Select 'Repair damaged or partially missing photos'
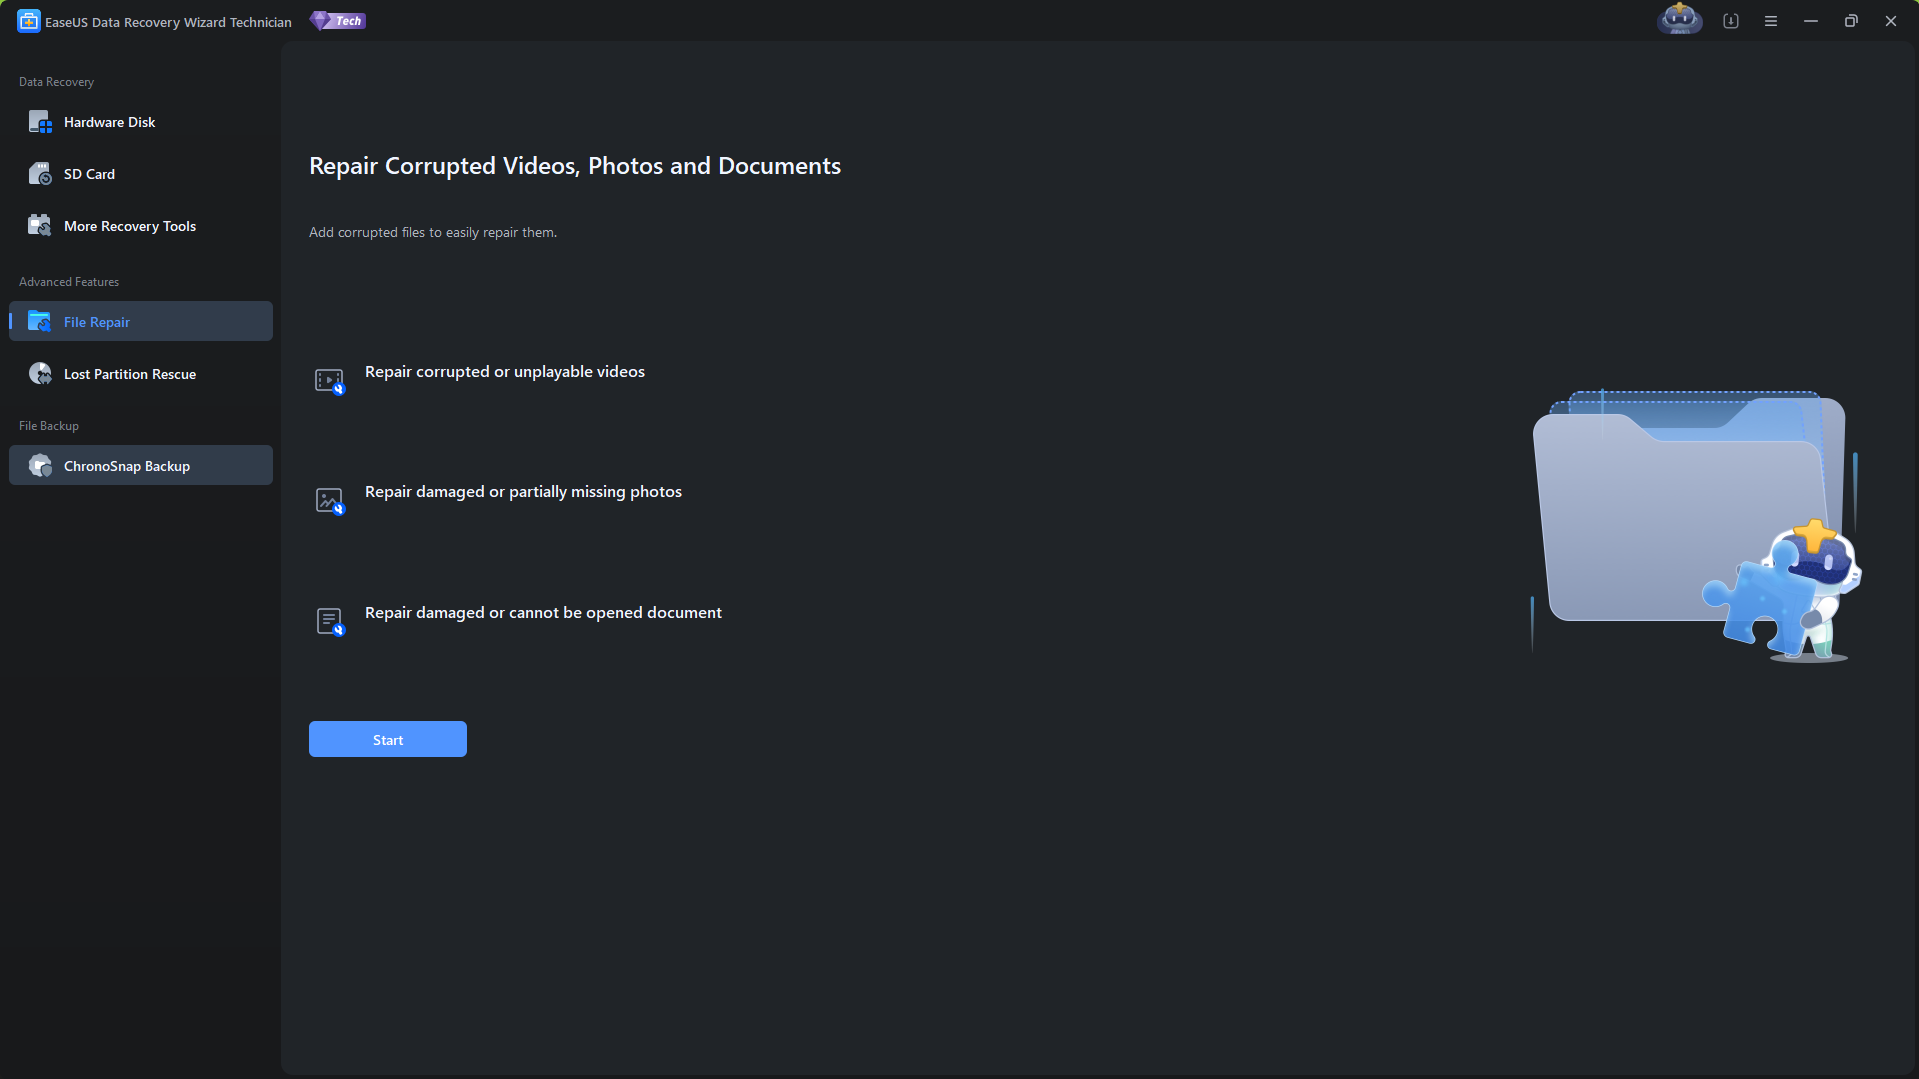 point(523,492)
